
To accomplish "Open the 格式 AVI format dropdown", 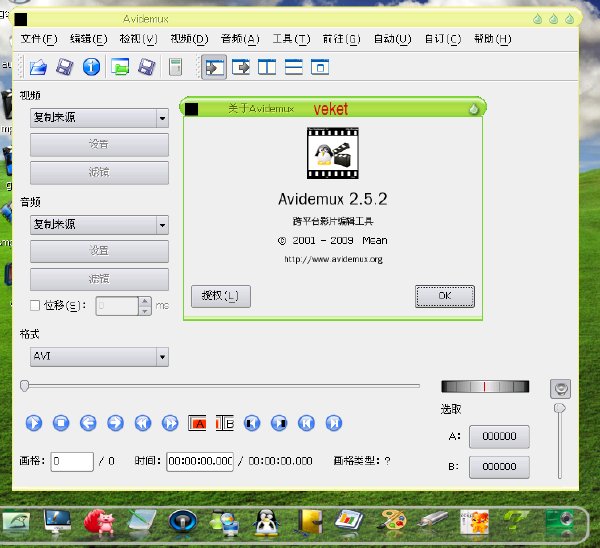I will tap(99, 357).
